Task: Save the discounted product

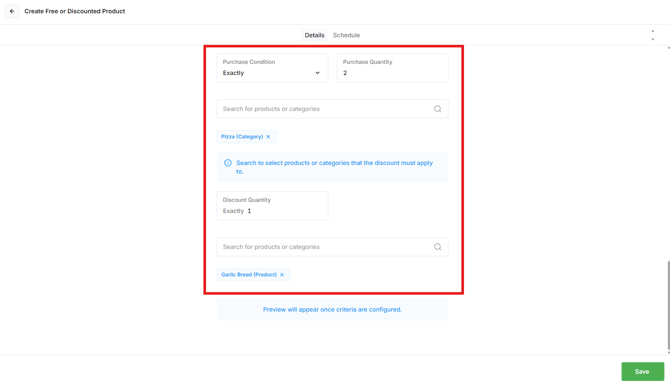Action: (642, 372)
